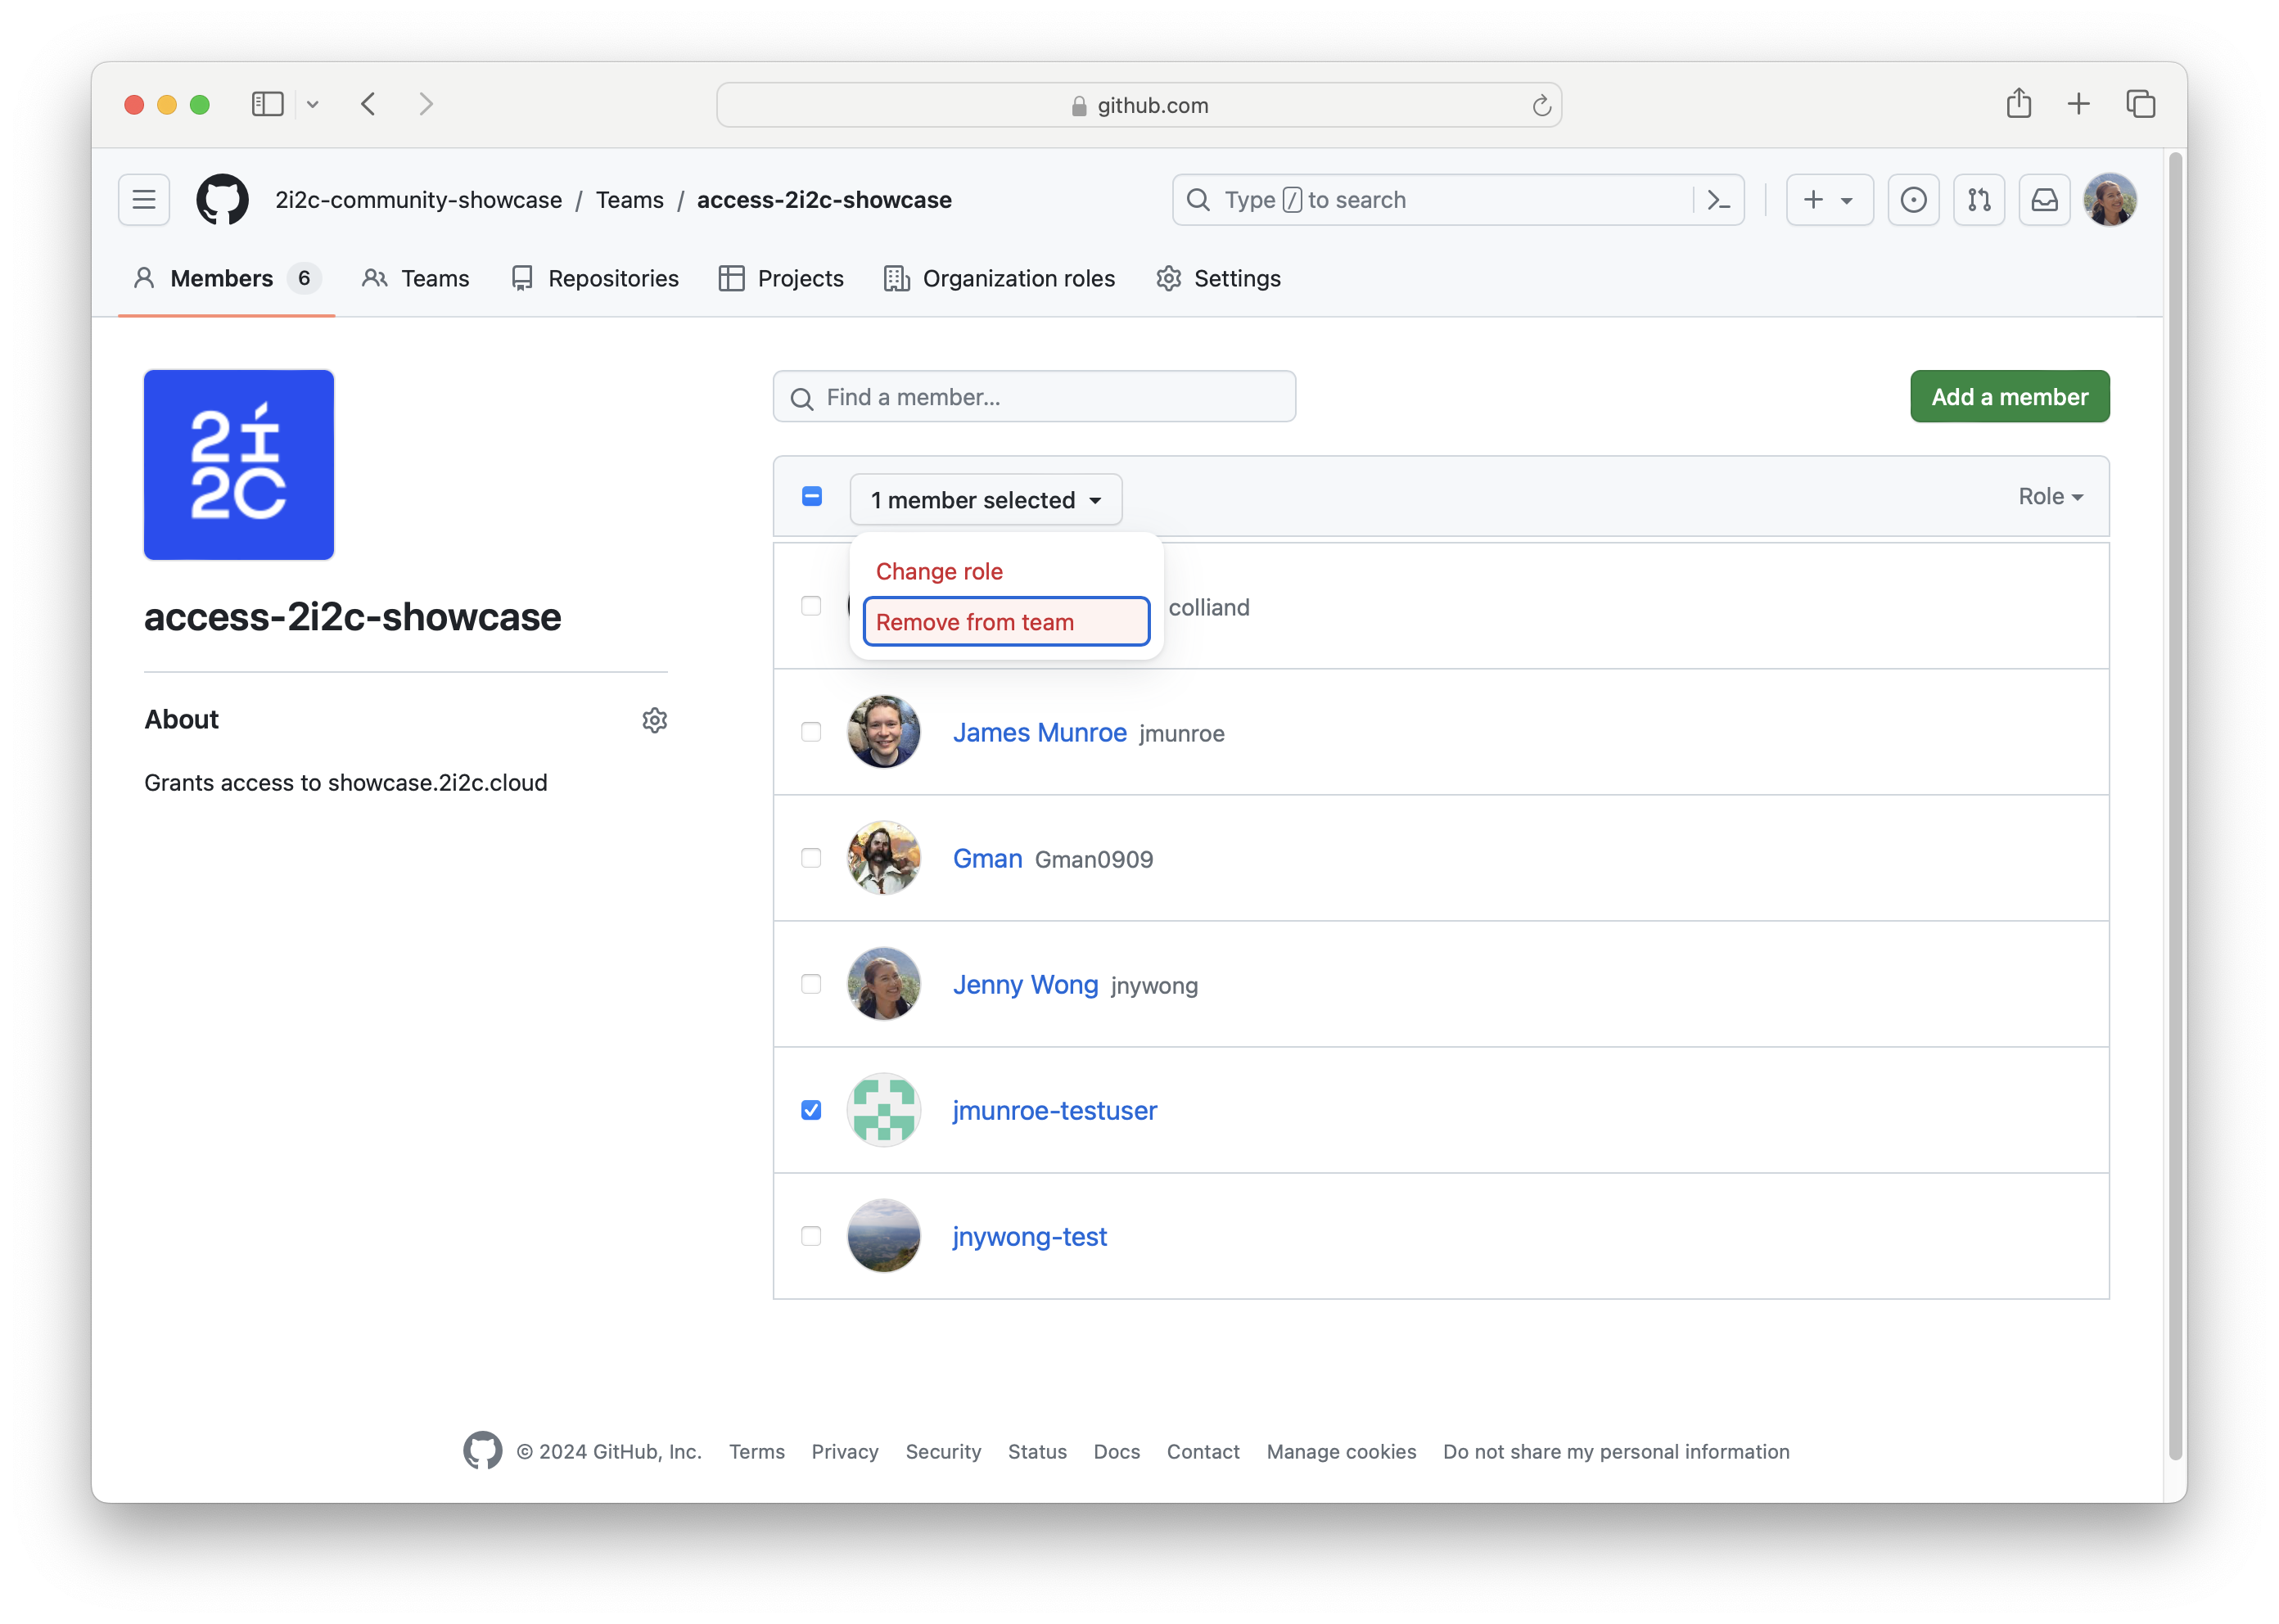Open the Pull requests icon in header
The width and height of the screenshot is (2279, 1624).
pyautogui.click(x=1979, y=200)
